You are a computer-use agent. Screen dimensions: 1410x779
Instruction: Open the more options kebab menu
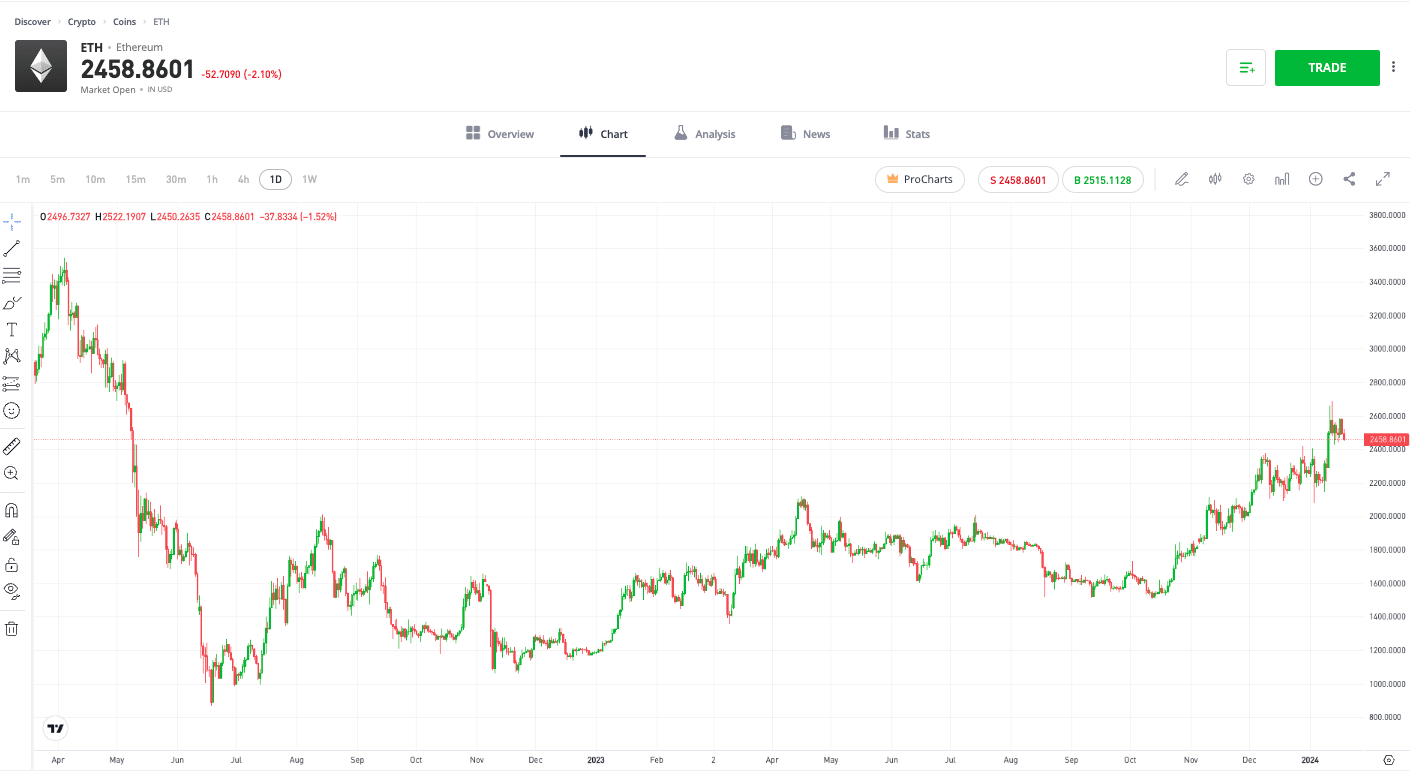click(1394, 67)
